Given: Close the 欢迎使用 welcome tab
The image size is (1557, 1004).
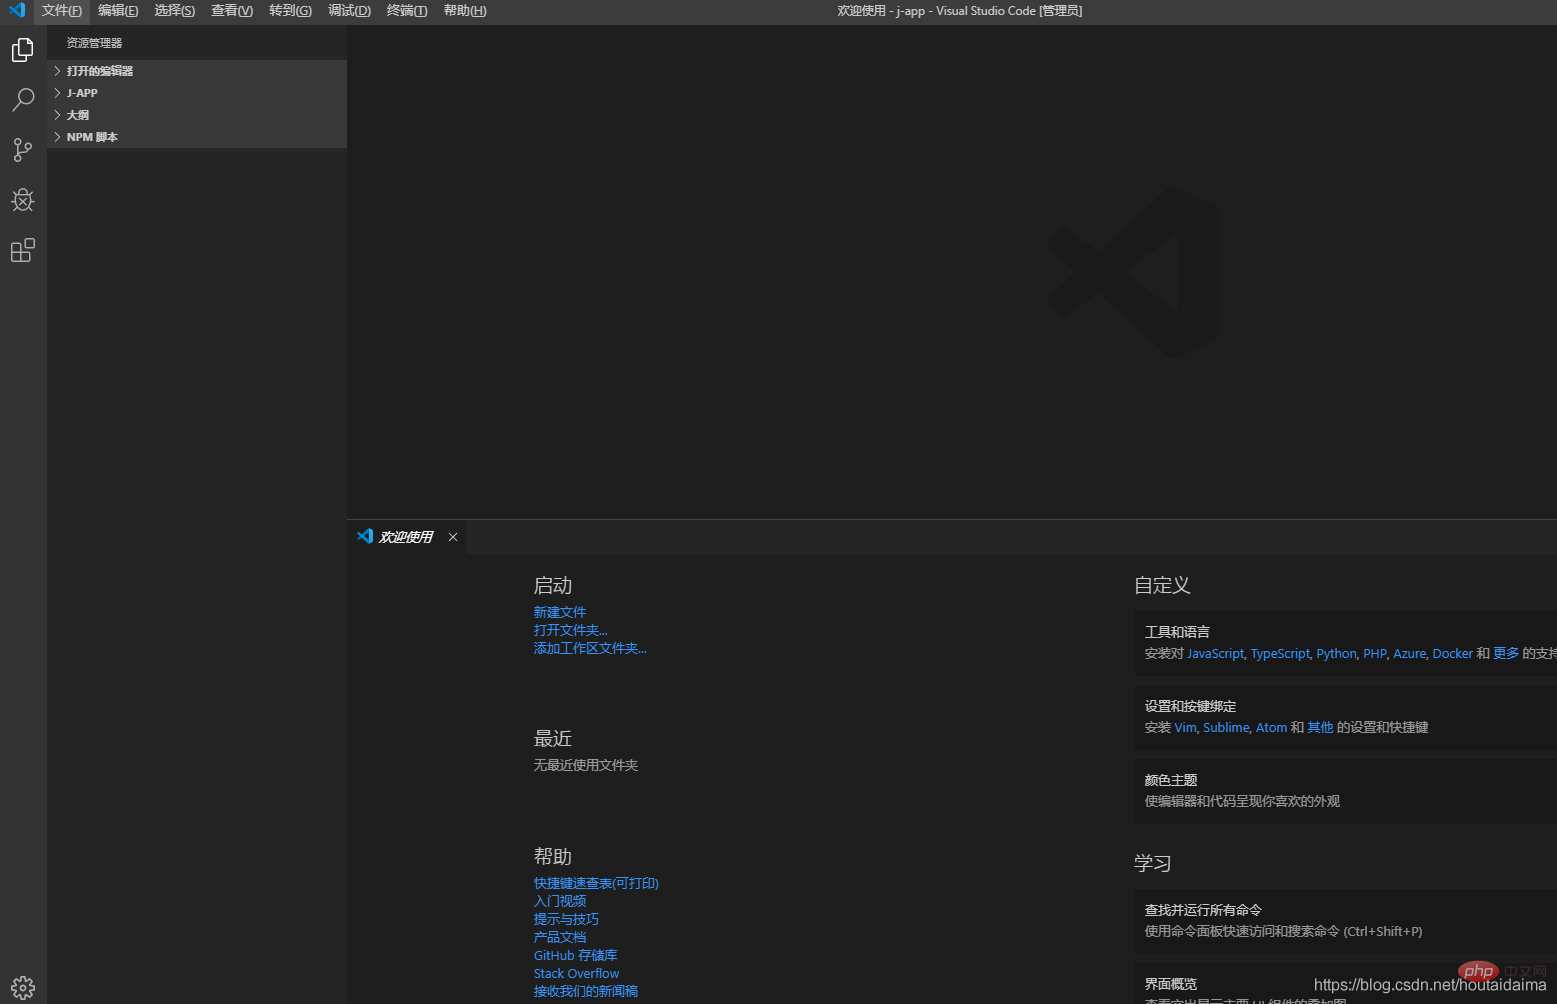Looking at the screenshot, I should point(453,537).
